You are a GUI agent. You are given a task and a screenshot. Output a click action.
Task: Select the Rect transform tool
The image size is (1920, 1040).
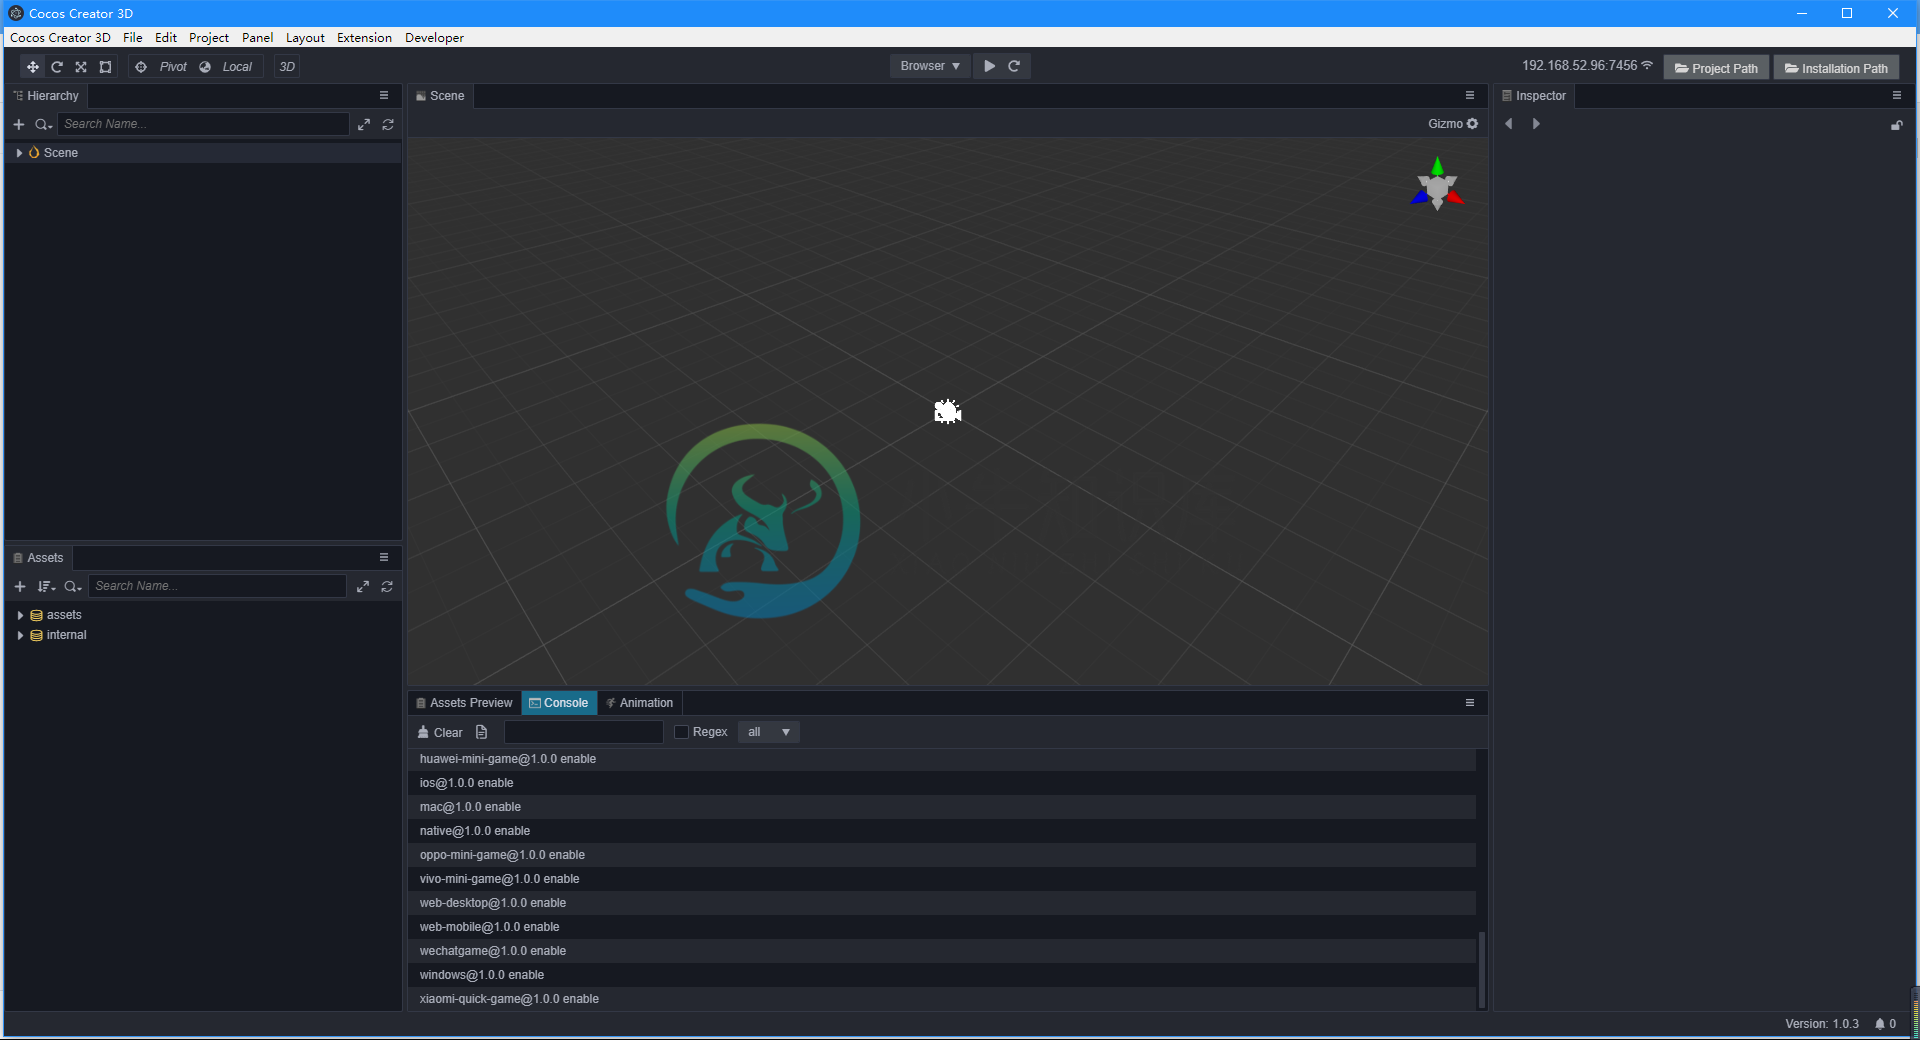[x=105, y=67]
